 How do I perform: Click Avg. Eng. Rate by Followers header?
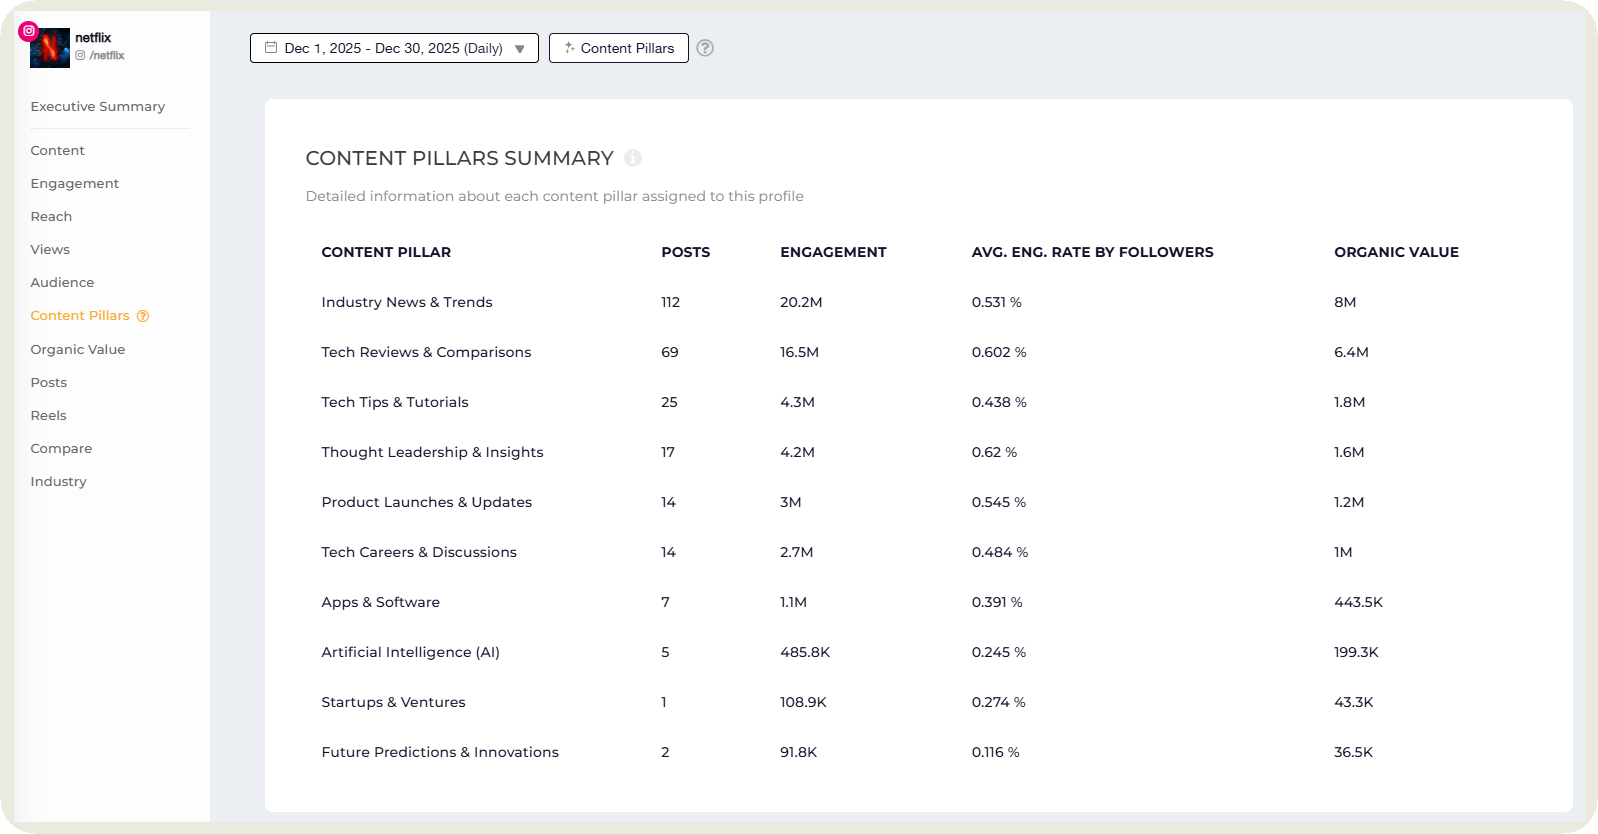[x=1093, y=252]
